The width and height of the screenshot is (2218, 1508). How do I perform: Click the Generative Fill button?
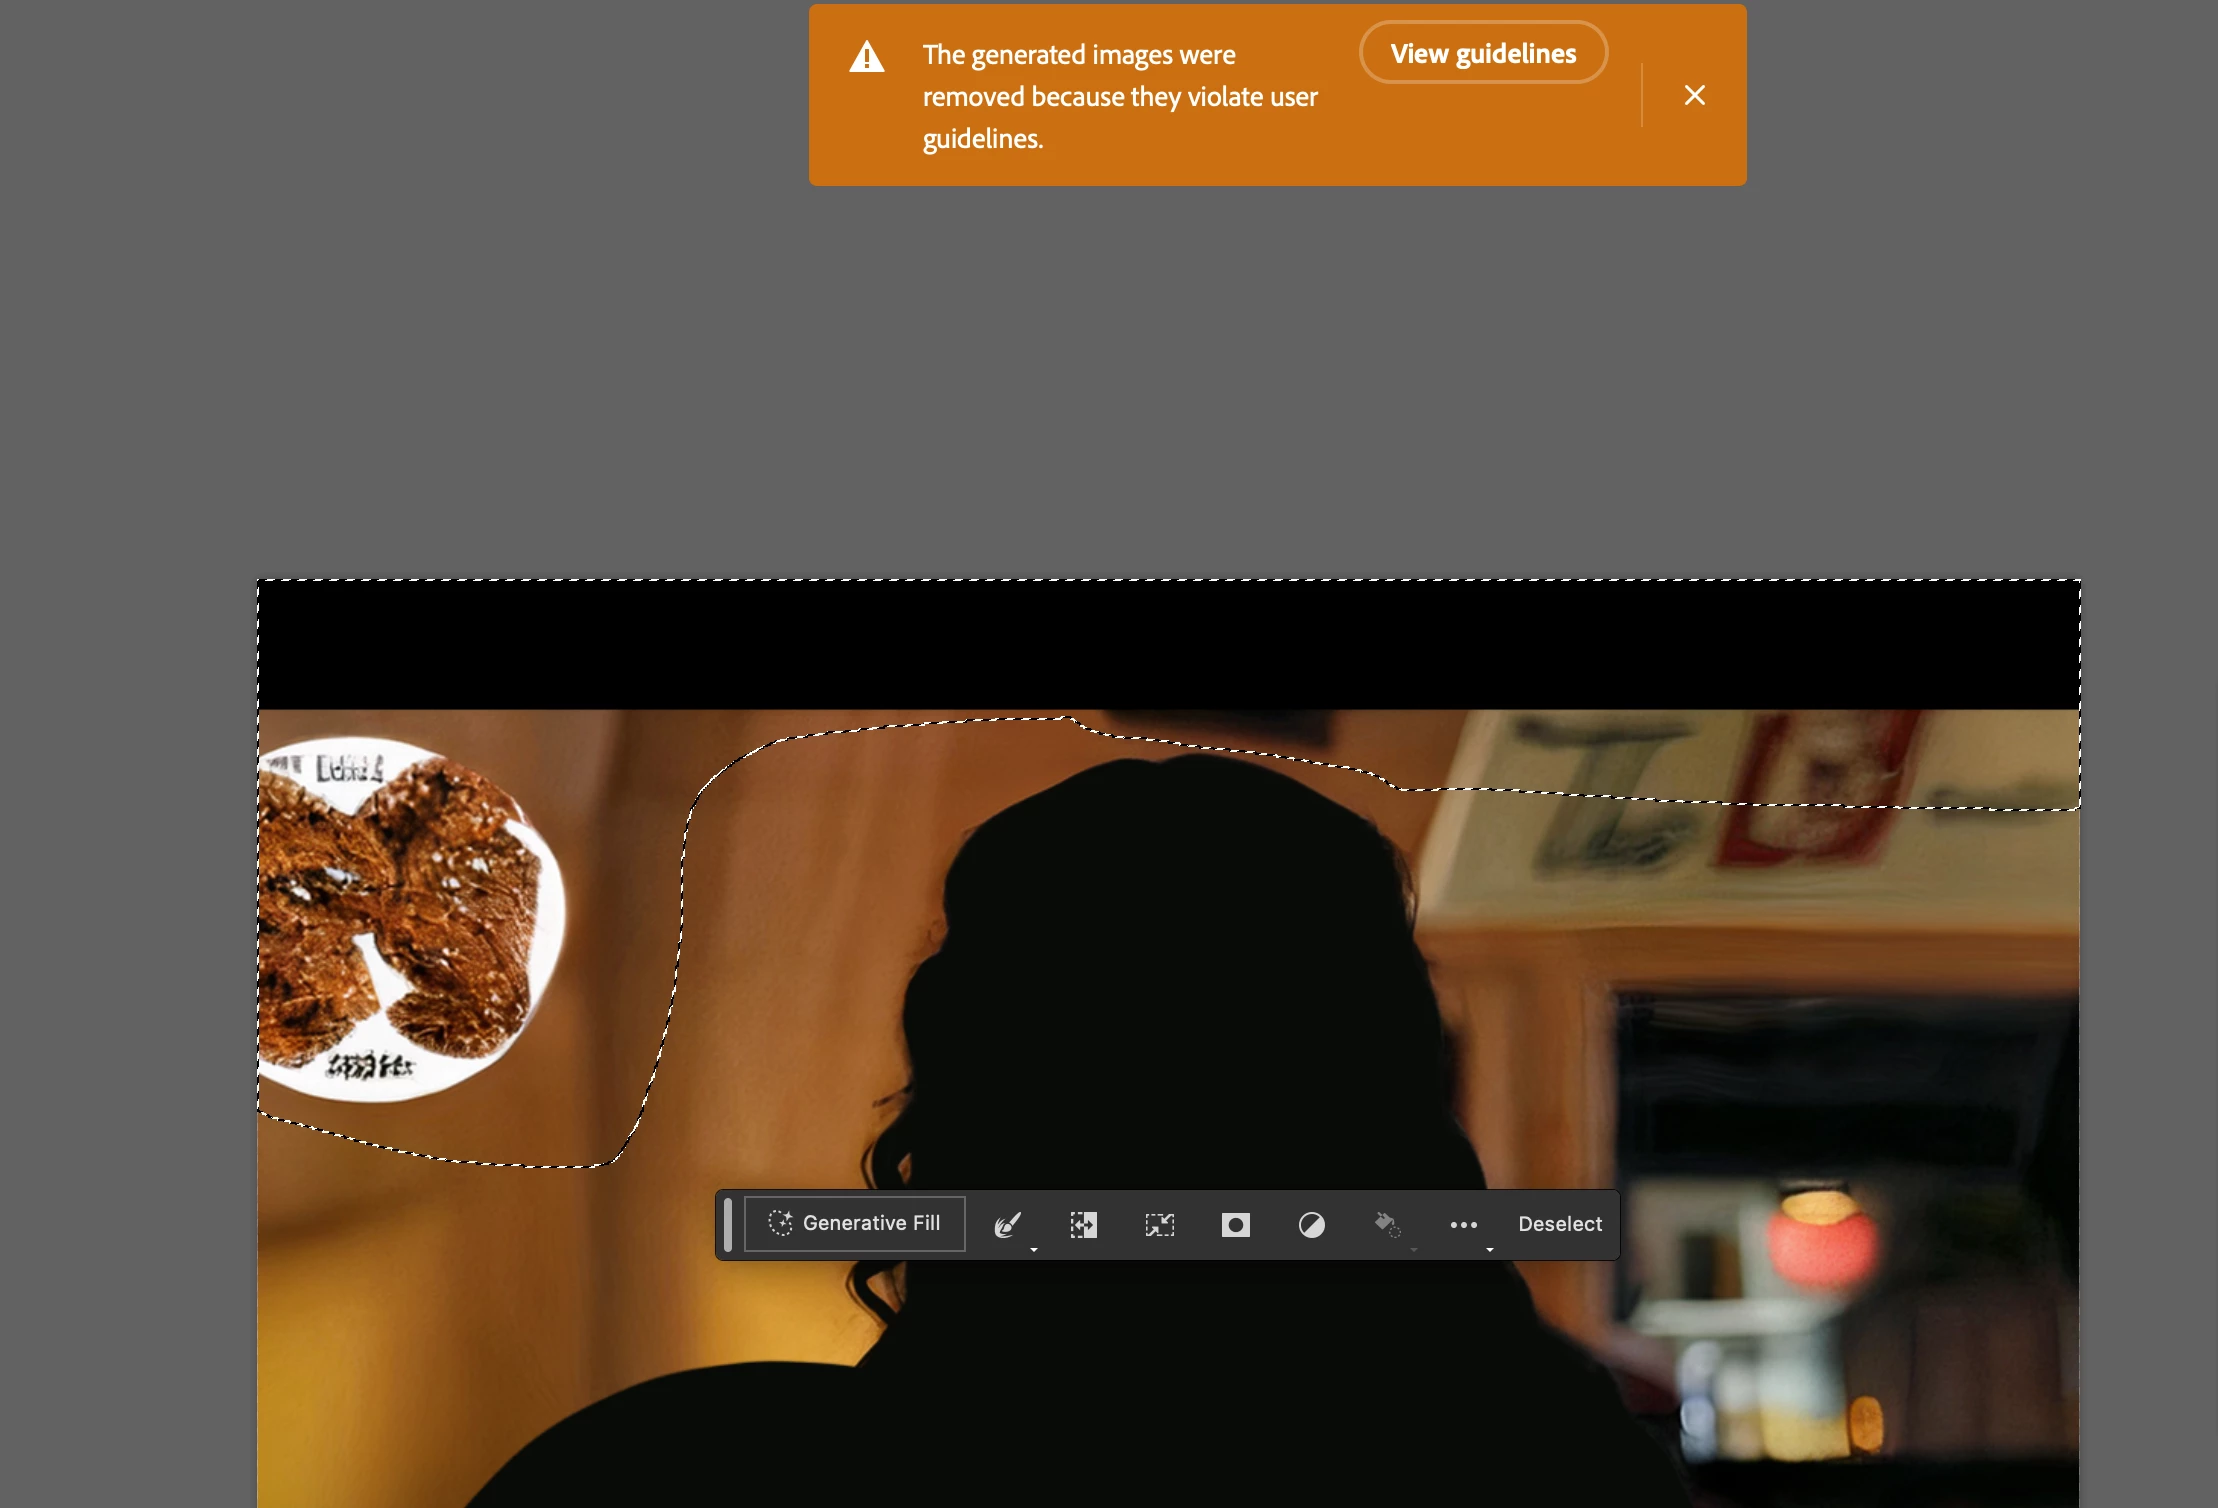click(x=855, y=1223)
